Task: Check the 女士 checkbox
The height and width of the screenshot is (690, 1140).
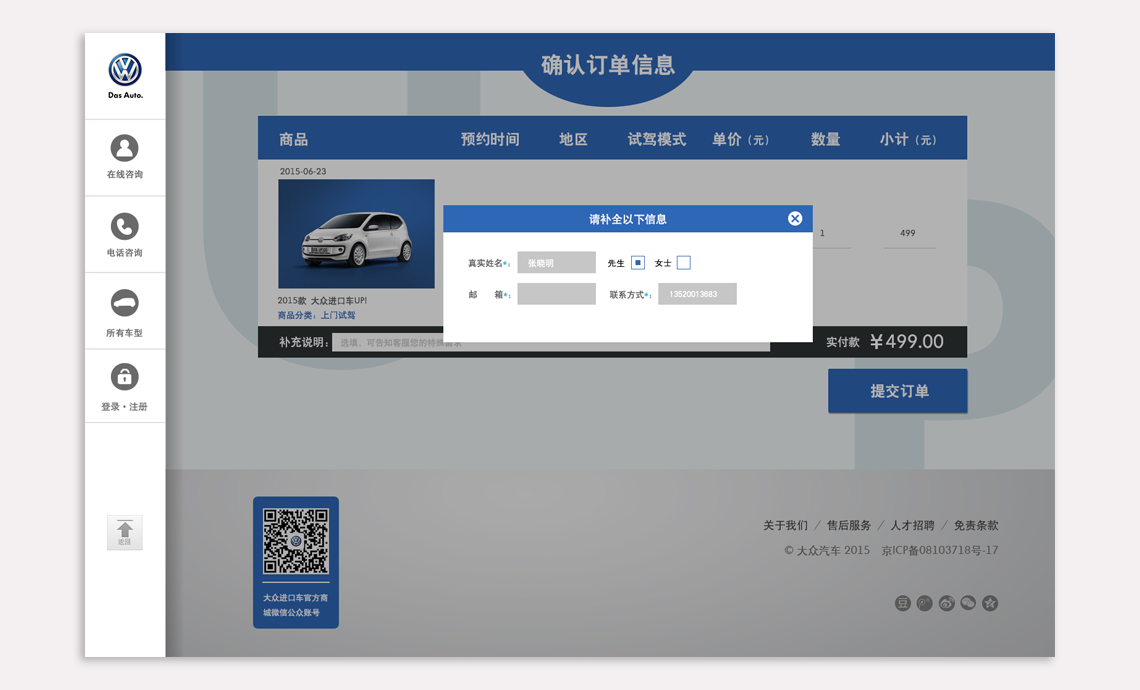Action: (x=684, y=263)
